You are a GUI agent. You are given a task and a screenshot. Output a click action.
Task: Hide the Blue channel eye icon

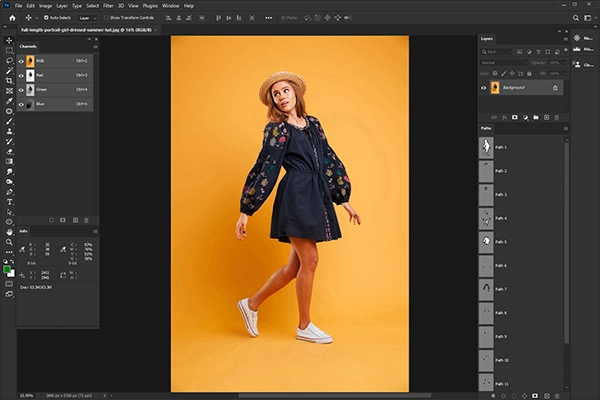21,104
